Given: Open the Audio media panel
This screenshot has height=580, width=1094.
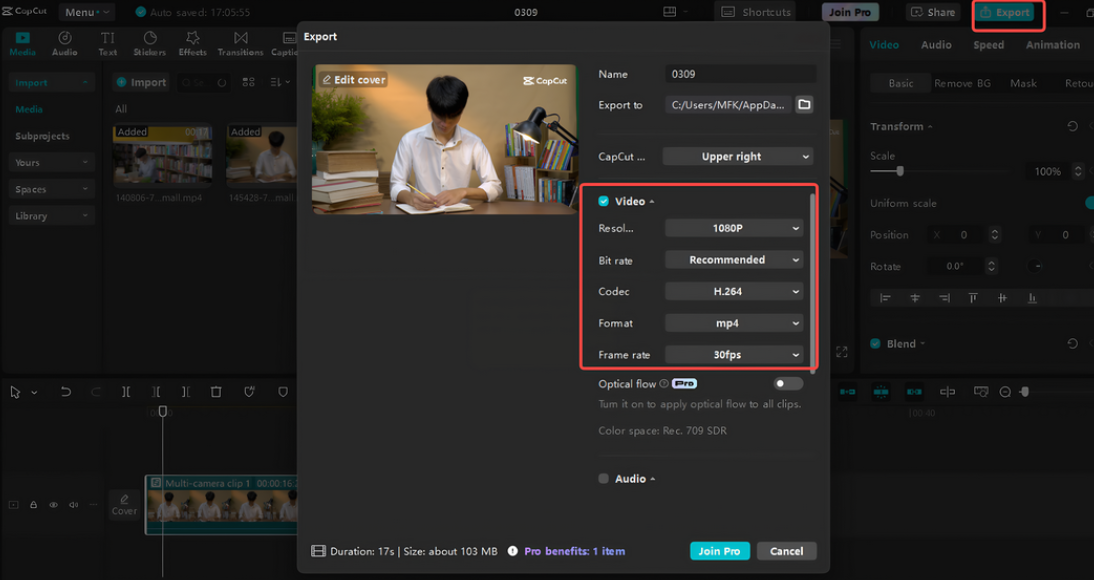Looking at the screenshot, I should 64,43.
